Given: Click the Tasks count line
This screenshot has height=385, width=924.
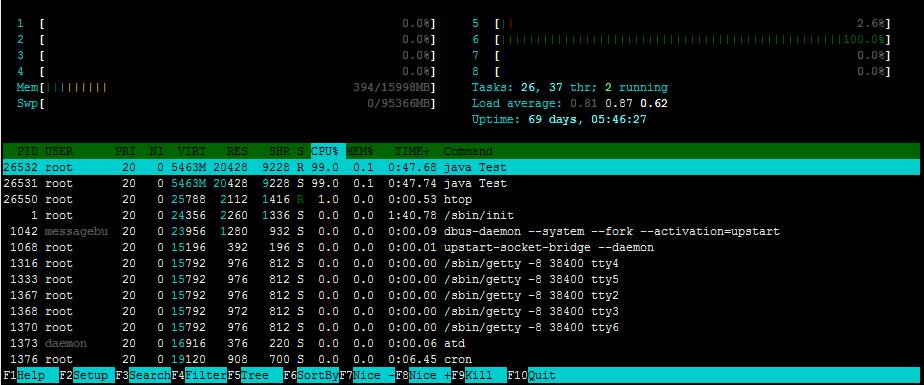Looking at the screenshot, I should point(570,88).
